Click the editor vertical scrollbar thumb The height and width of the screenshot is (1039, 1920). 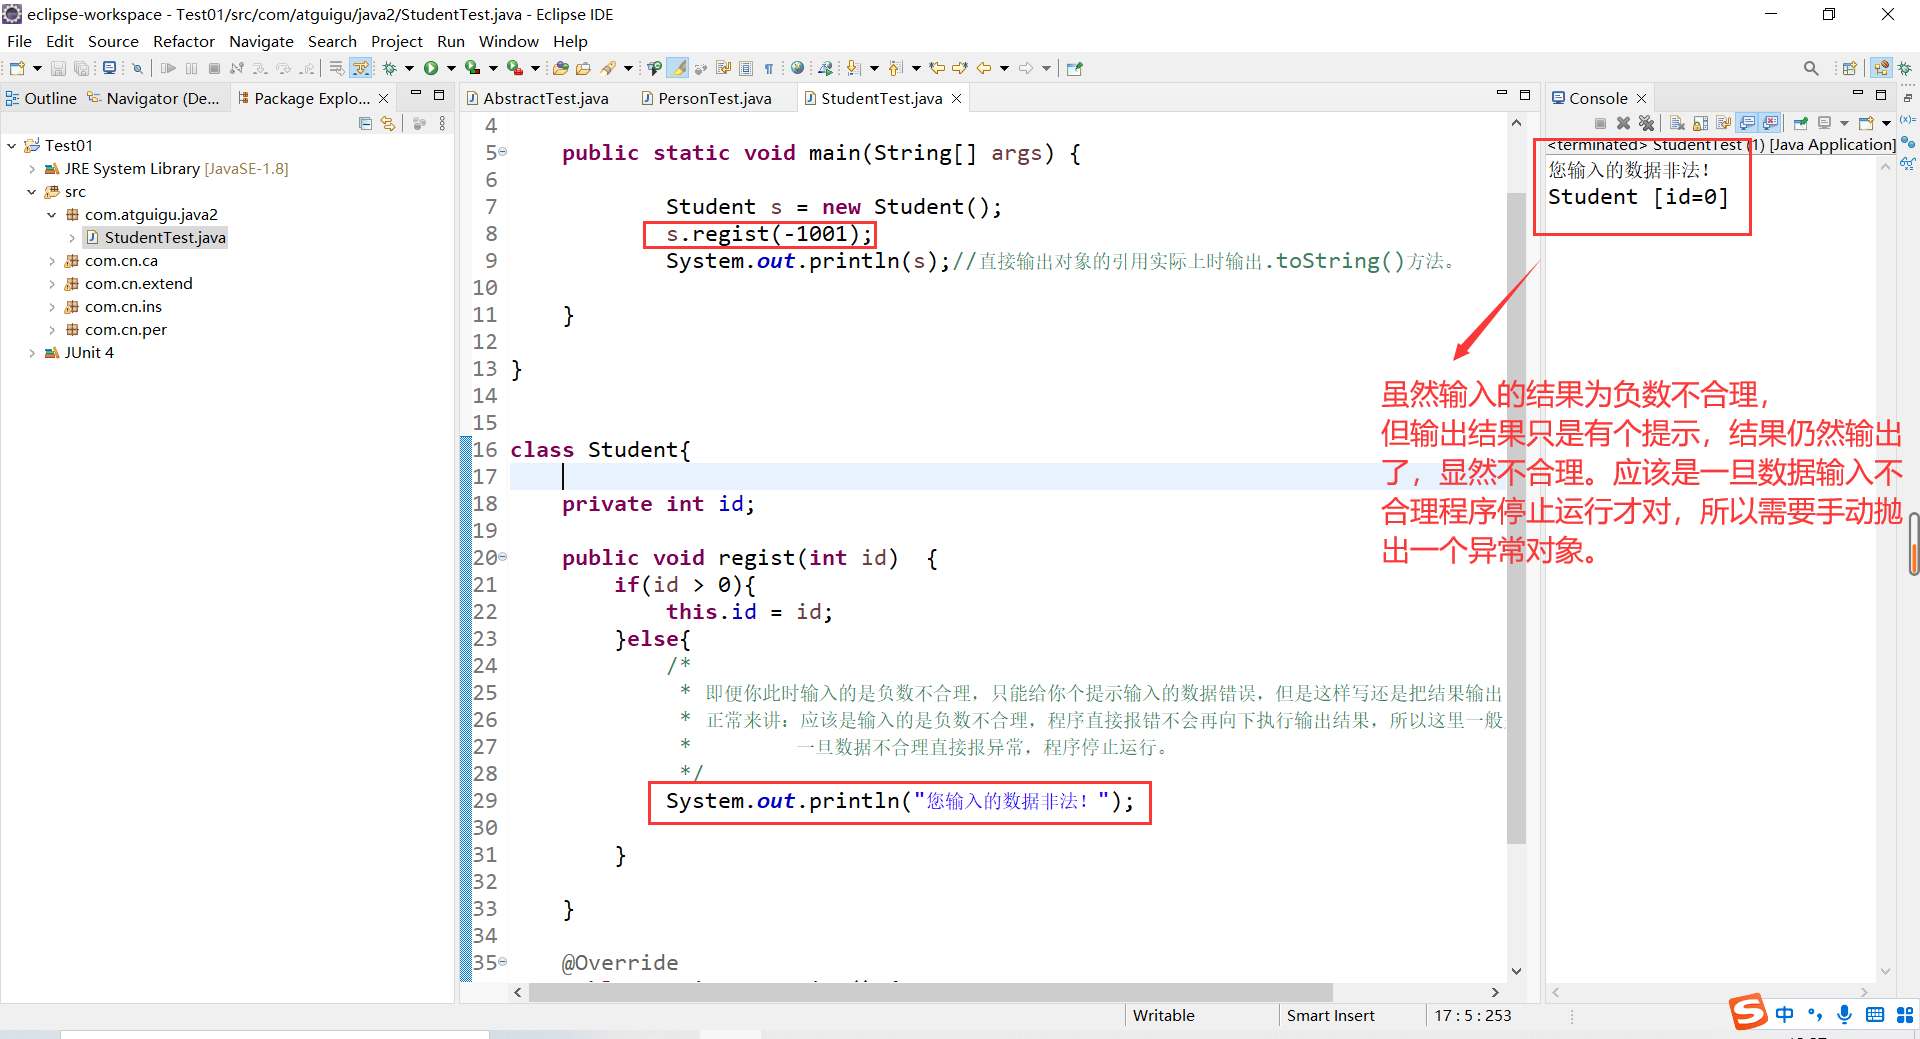(x=1516, y=518)
